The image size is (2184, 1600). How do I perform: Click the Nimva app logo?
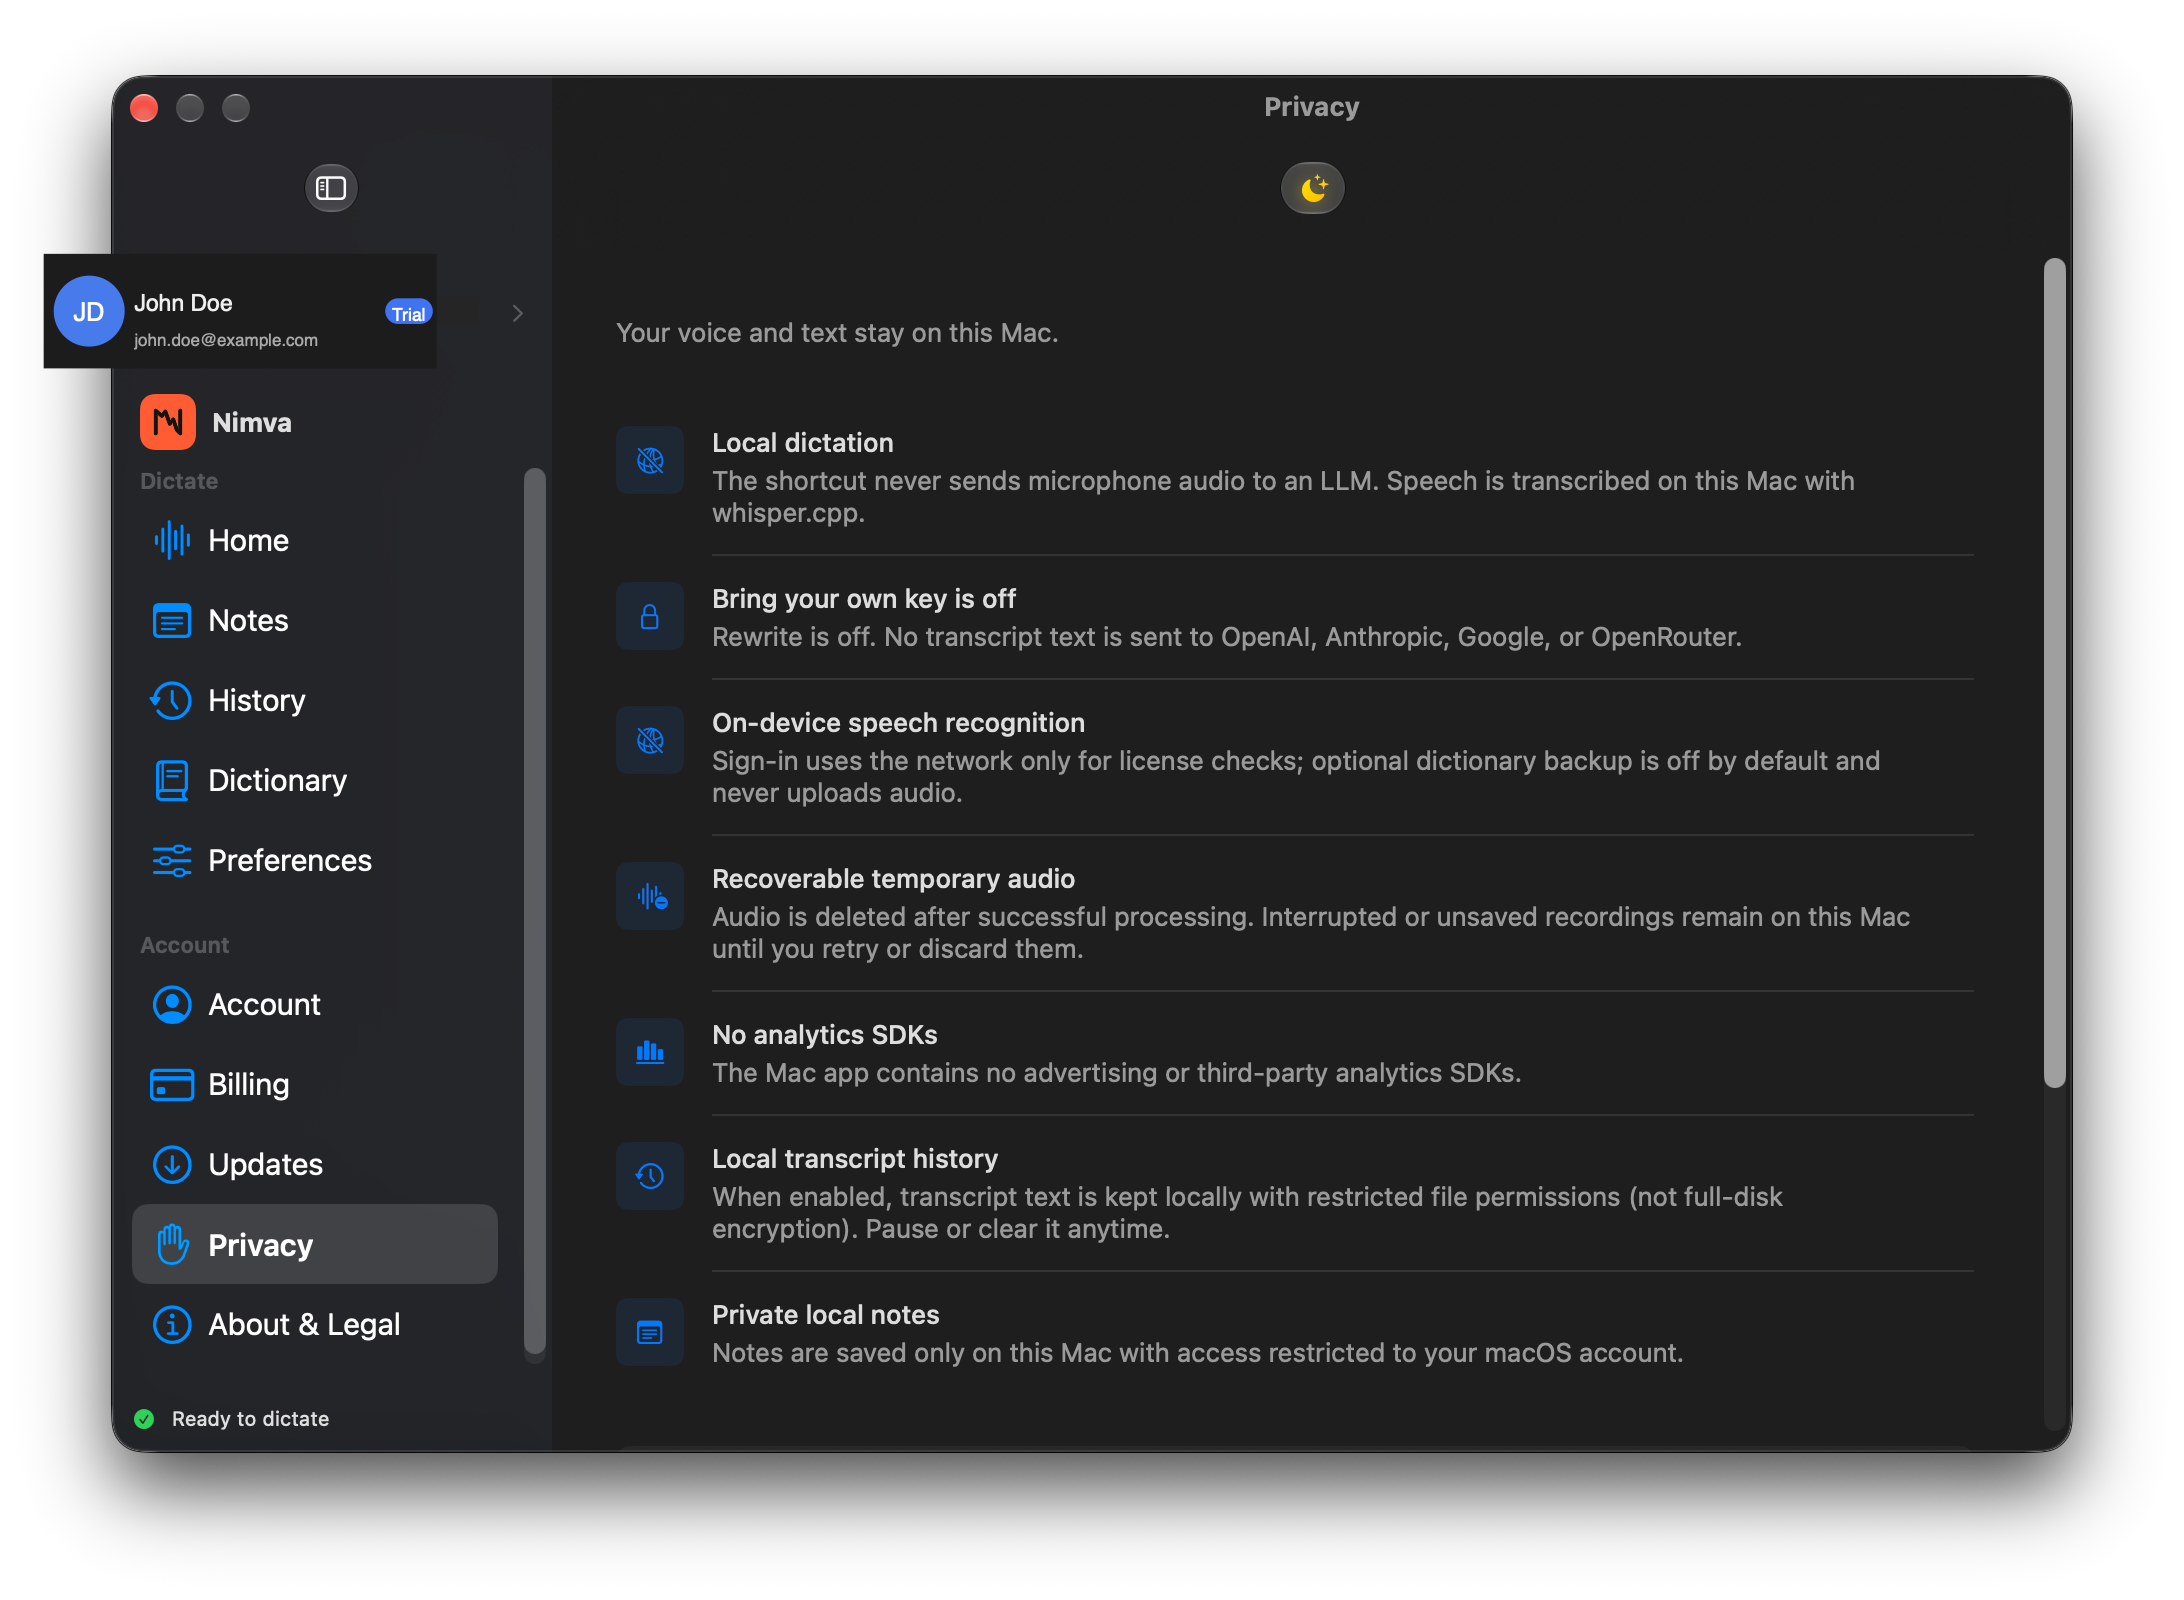pyautogui.click(x=168, y=422)
